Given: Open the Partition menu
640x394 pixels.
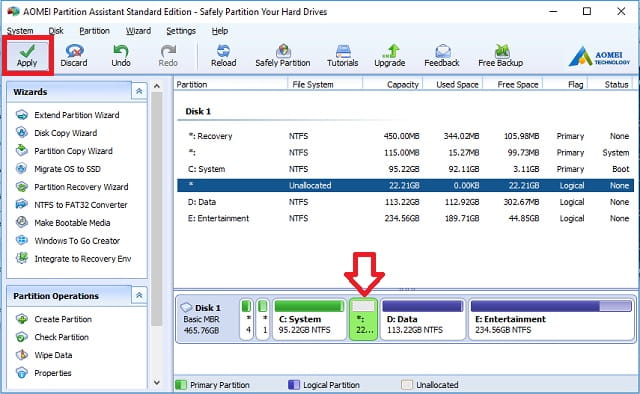Looking at the screenshot, I should point(94,31).
